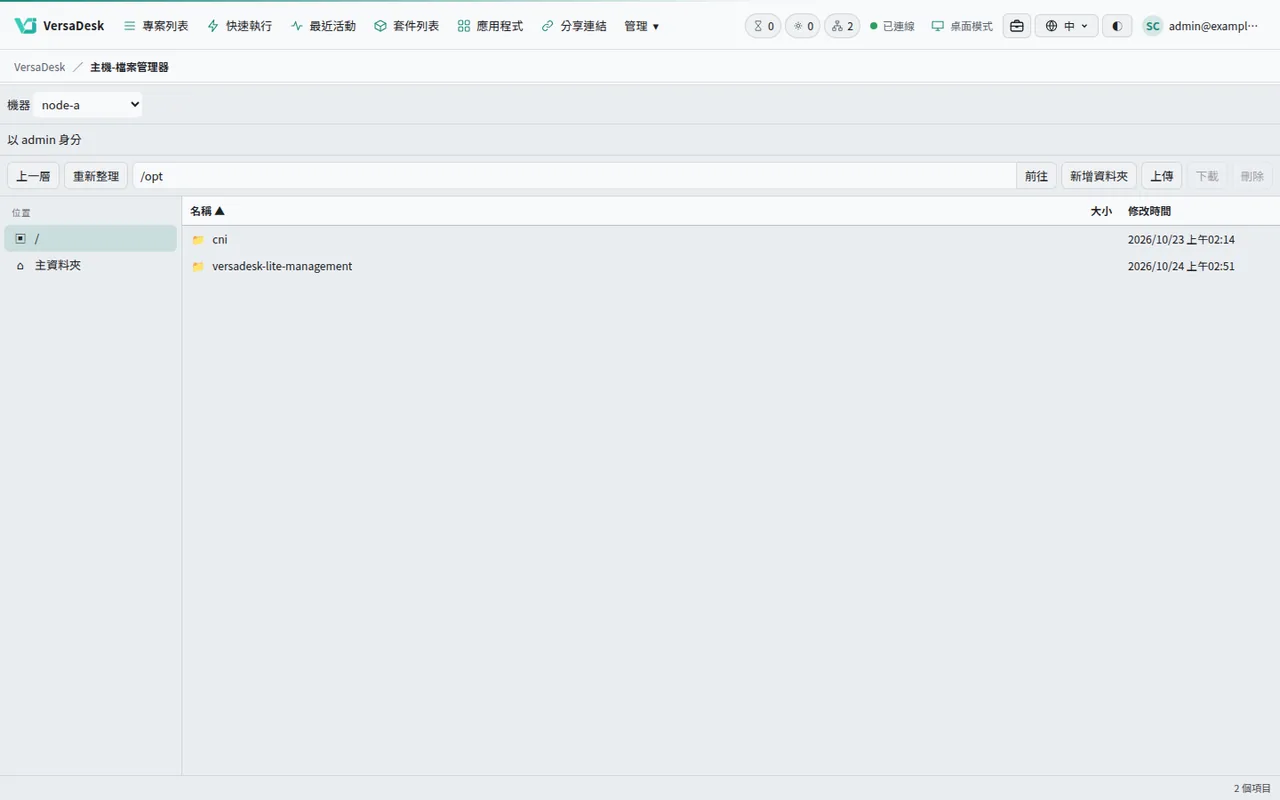This screenshot has height=800, width=1280.
Task: Expand the 管理 menu
Action: pyautogui.click(x=641, y=26)
